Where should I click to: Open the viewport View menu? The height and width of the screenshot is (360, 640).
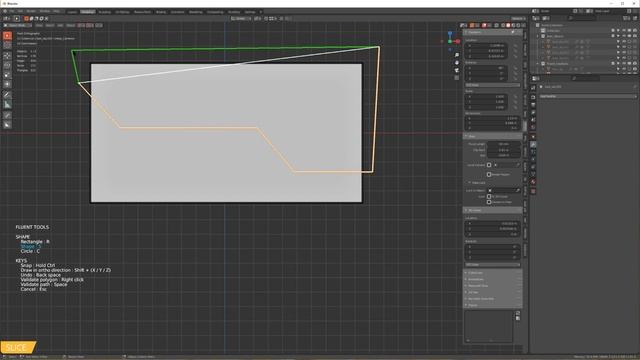(39, 25)
